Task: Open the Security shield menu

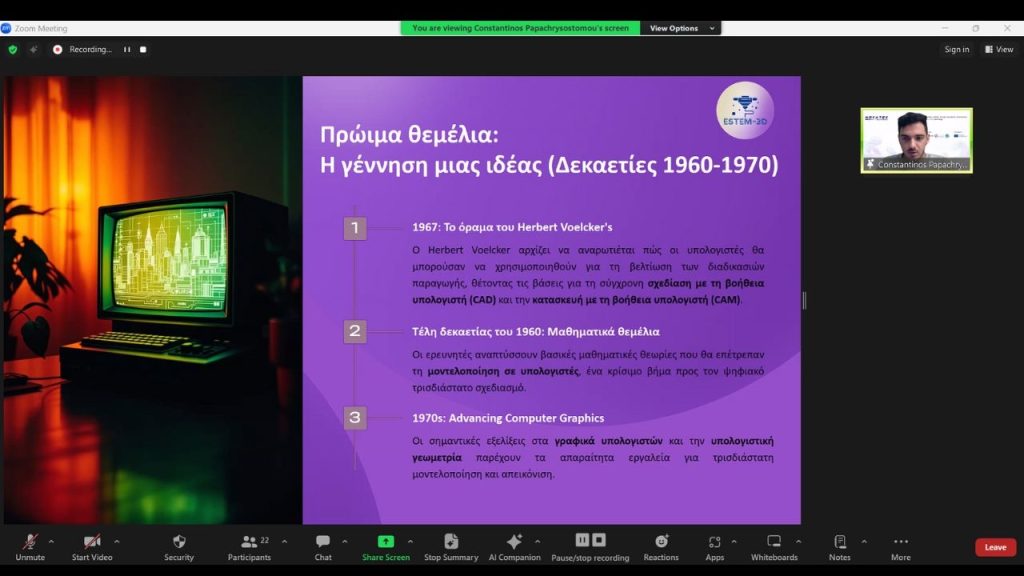Action: 179,547
